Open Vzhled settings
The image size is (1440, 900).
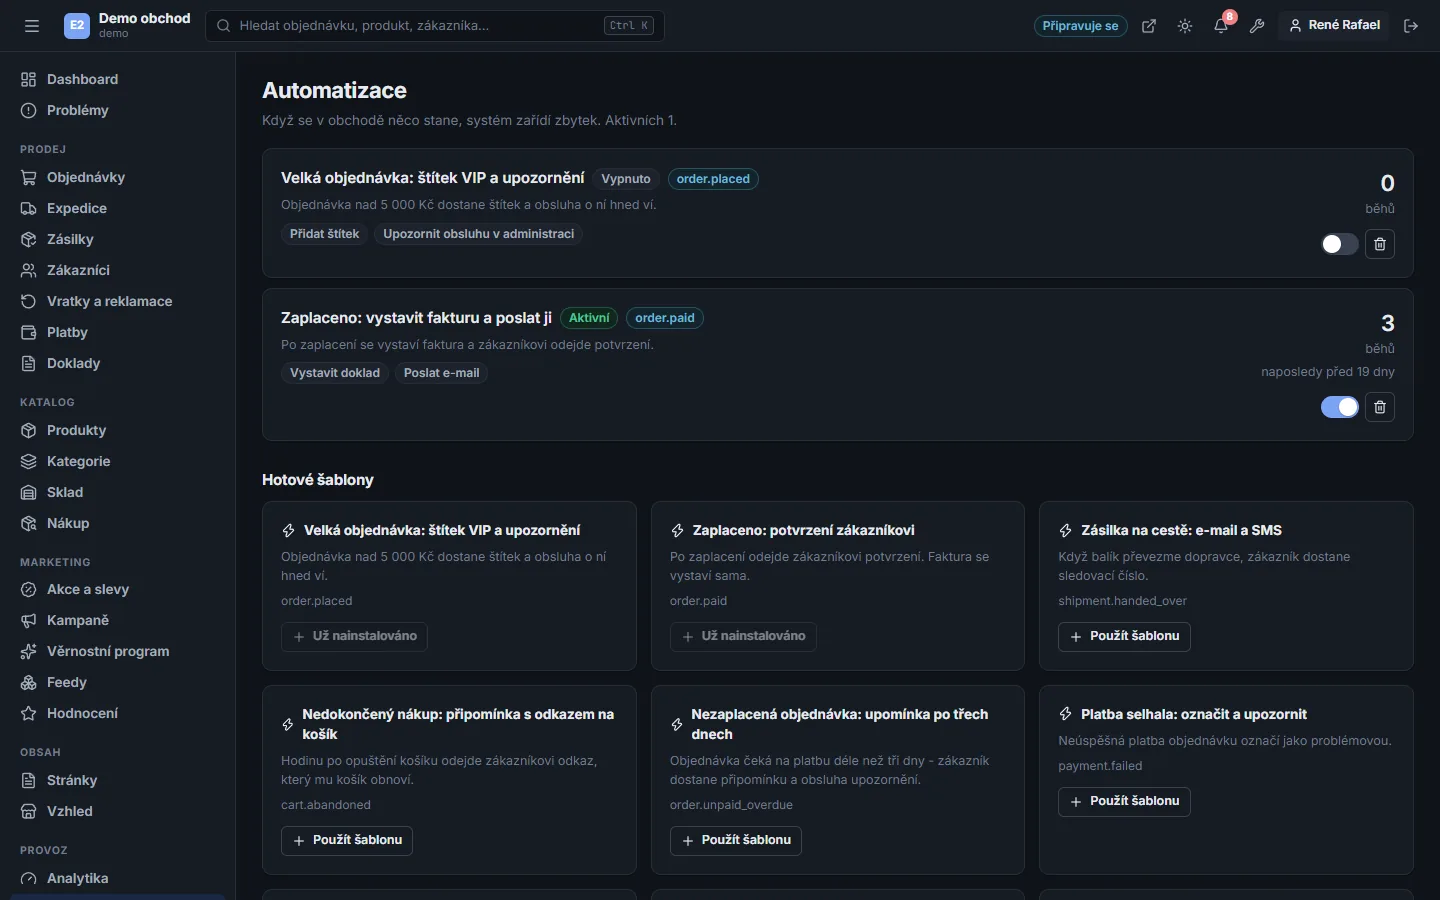pyautogui.click(x=118, y=811)
